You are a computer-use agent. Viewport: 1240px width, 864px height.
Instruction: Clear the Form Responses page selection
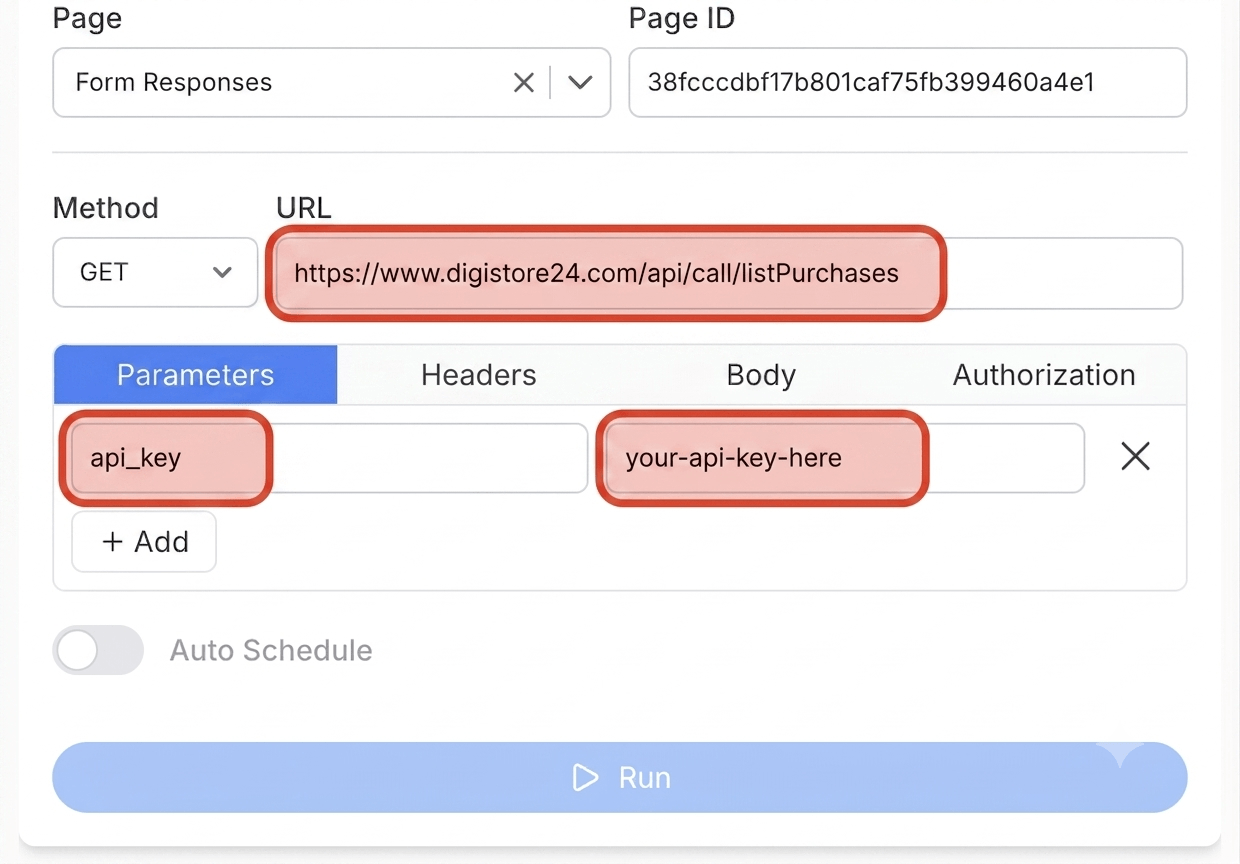click(524, 83)
